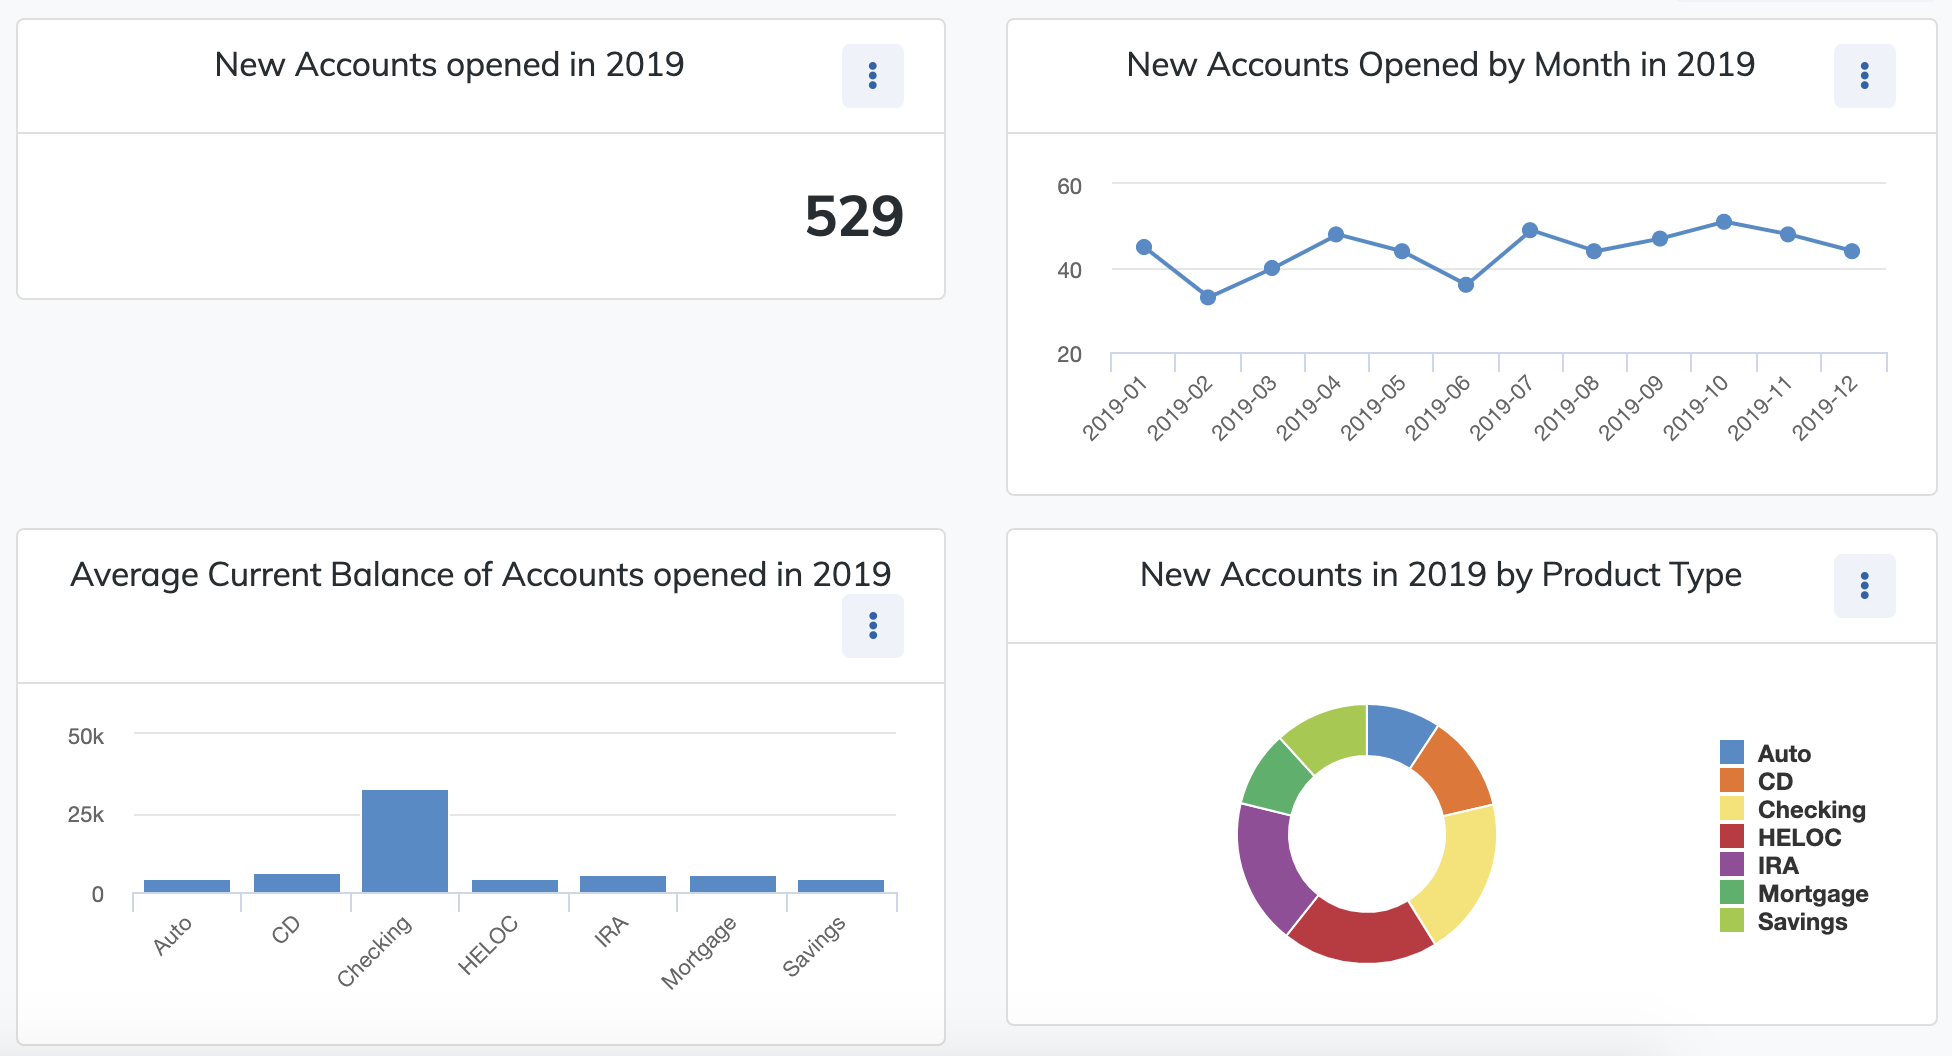This screenshot has width=1952, height=1056.
Task: Click the 2019-07 data point on line chart
Action: 1530,230
